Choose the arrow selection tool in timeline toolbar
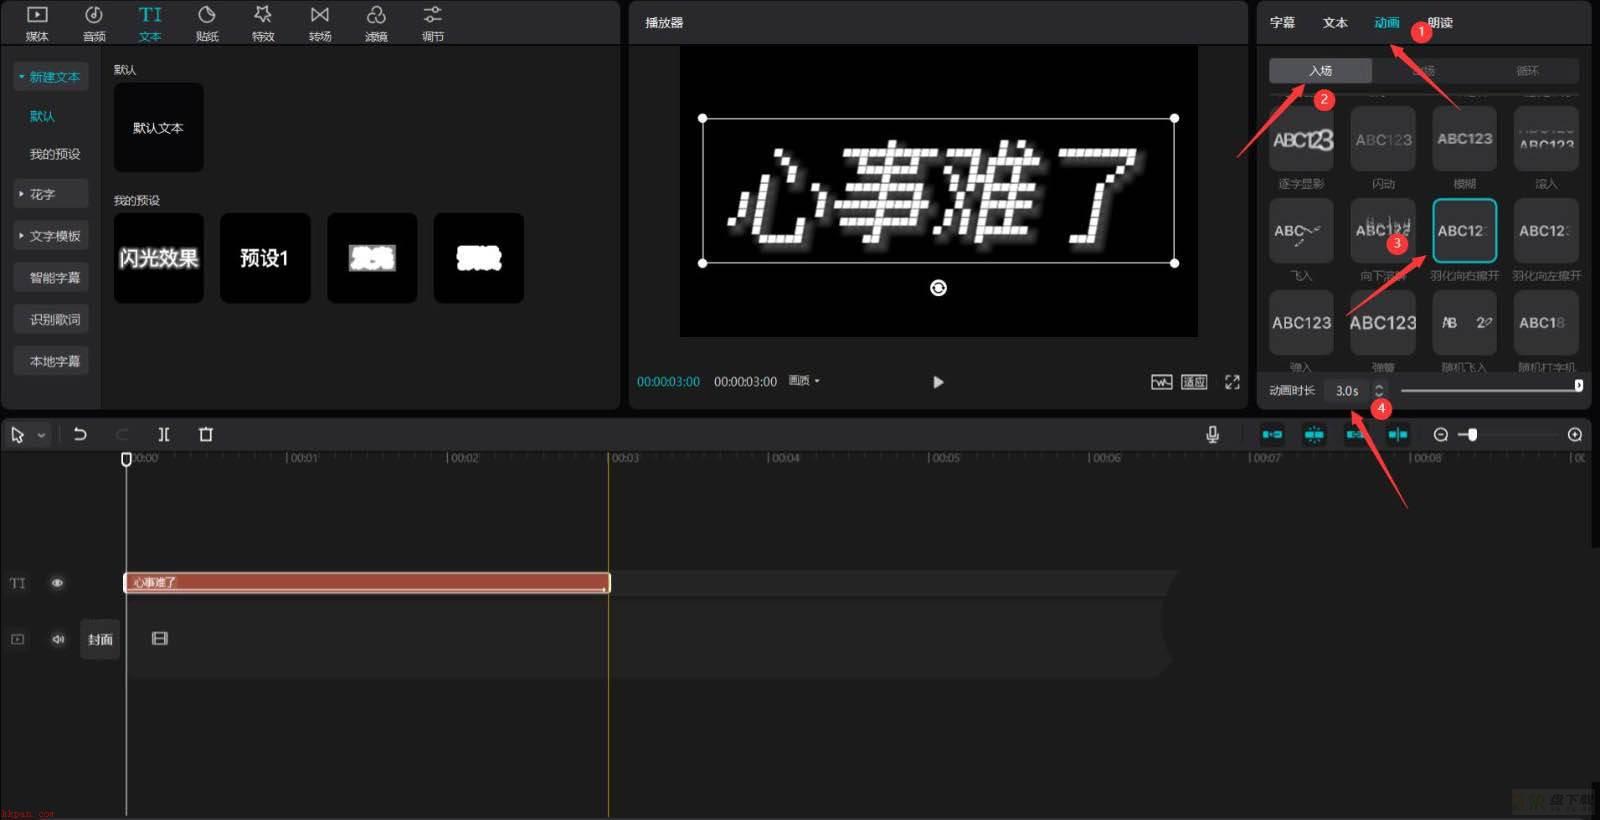 17,434
